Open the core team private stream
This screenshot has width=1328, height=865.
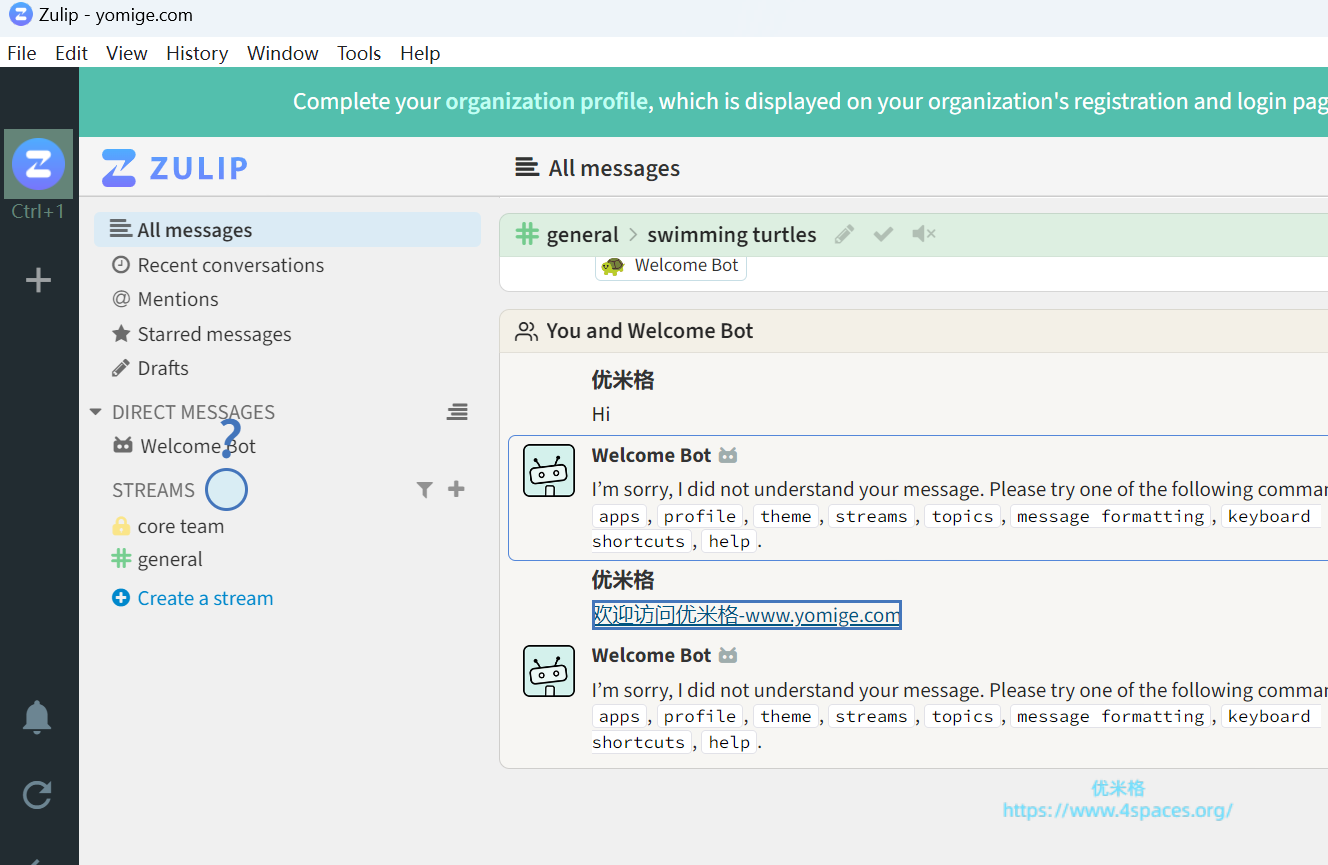click(180, 526)
